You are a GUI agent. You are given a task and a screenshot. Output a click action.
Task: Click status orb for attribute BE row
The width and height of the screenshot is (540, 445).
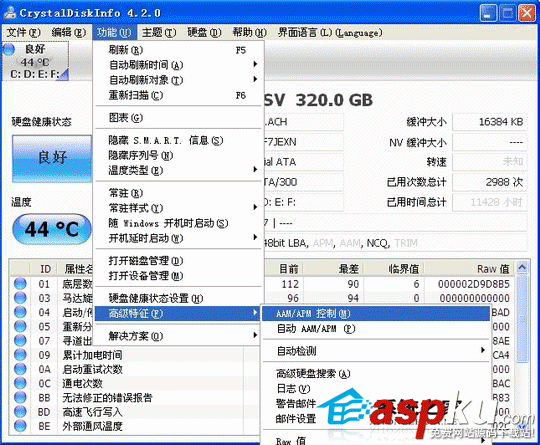coord(20,426)
